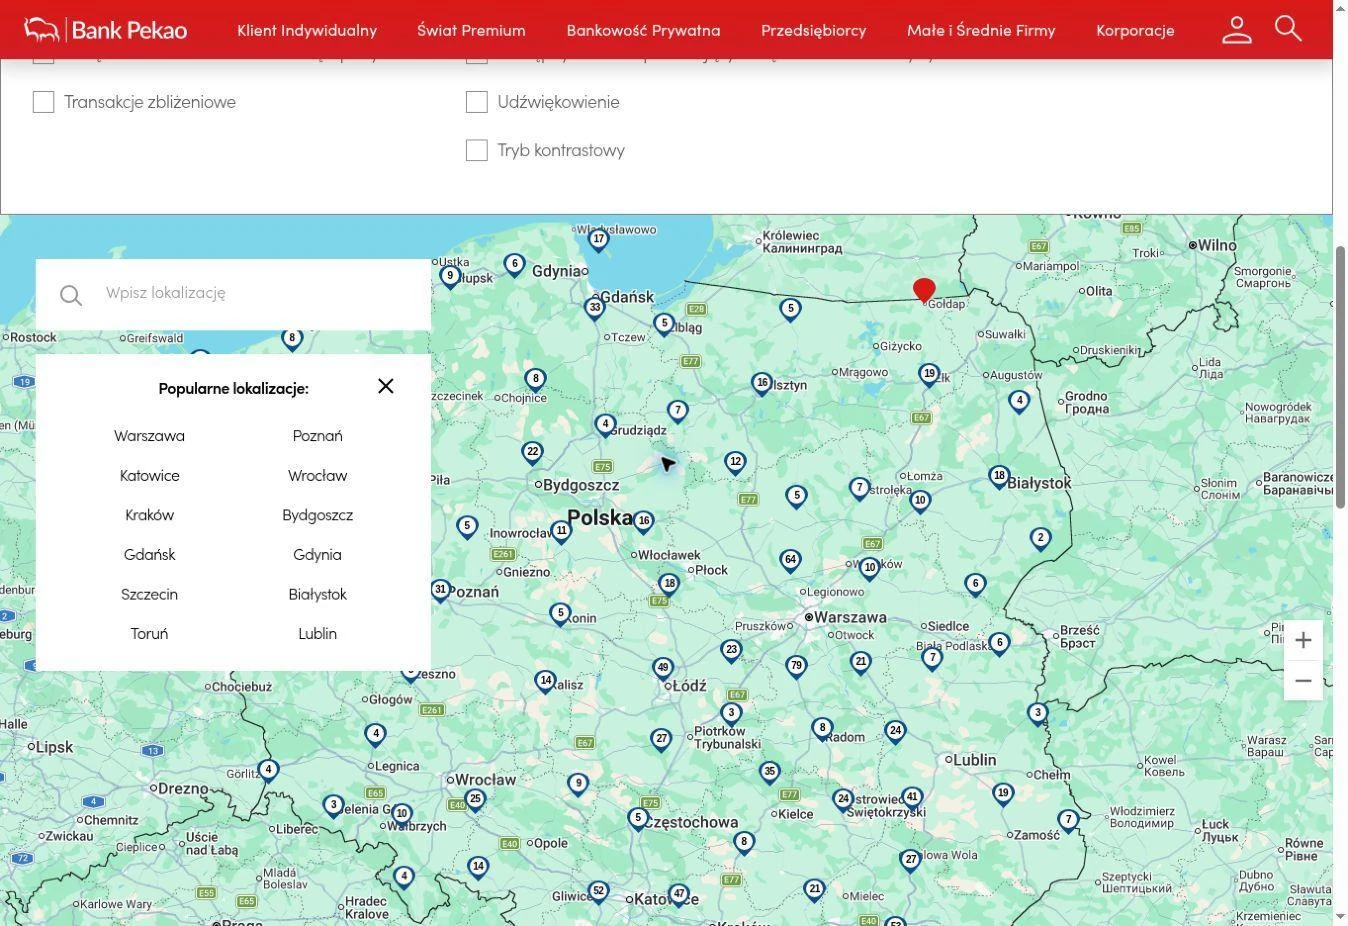Enable Transakcje zbliżeniowe checkbox
Screen dimensions: 1348x926
click(43, 102)
